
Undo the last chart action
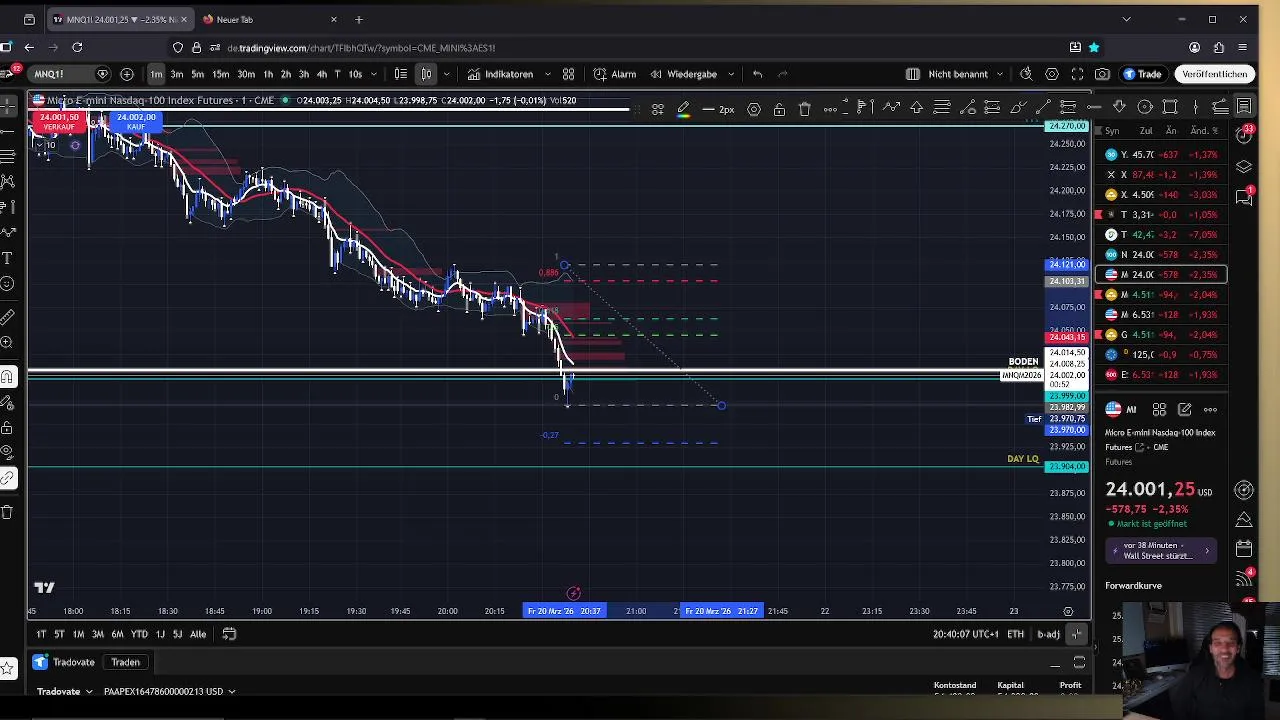(757, 74)
